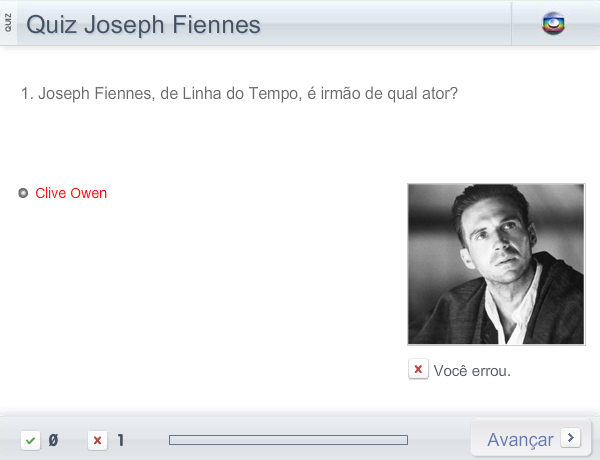Click the black and white actor photo
The width and height of the screenshot is (600, 460).
click(x=496, y=264)
